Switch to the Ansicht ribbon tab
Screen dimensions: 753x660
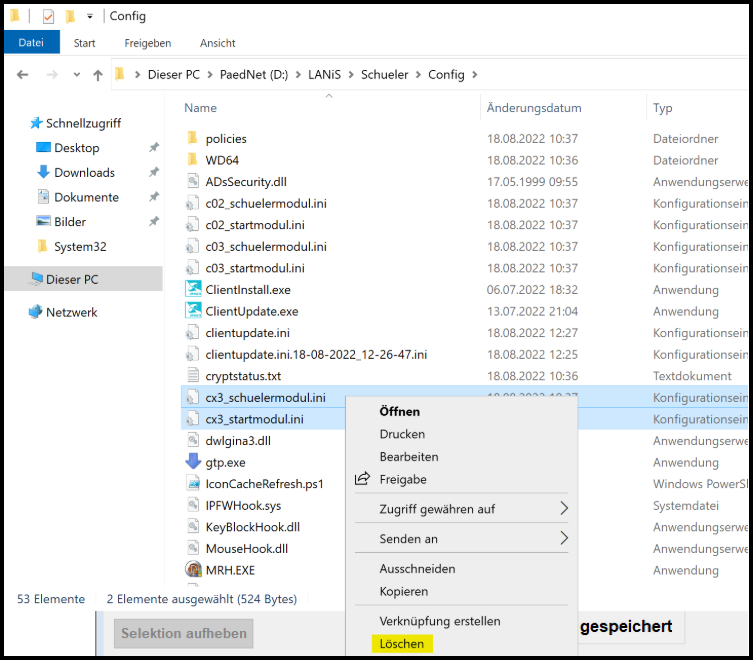(217, 43)
